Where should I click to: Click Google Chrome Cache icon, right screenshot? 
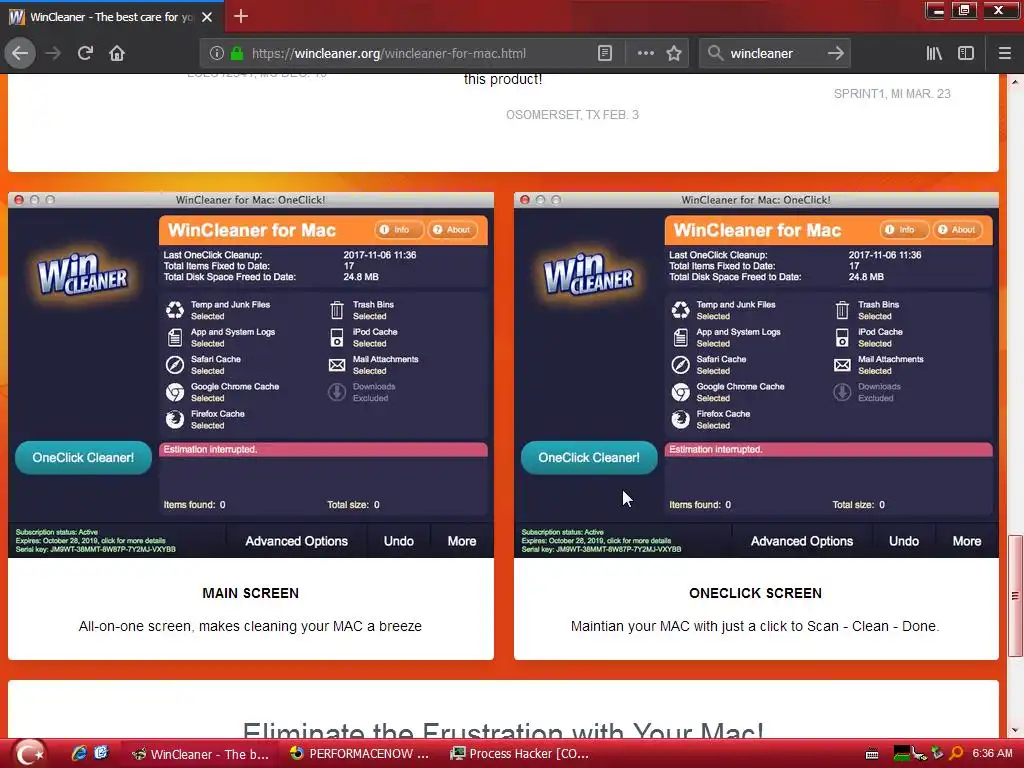(x=680, y=392)
